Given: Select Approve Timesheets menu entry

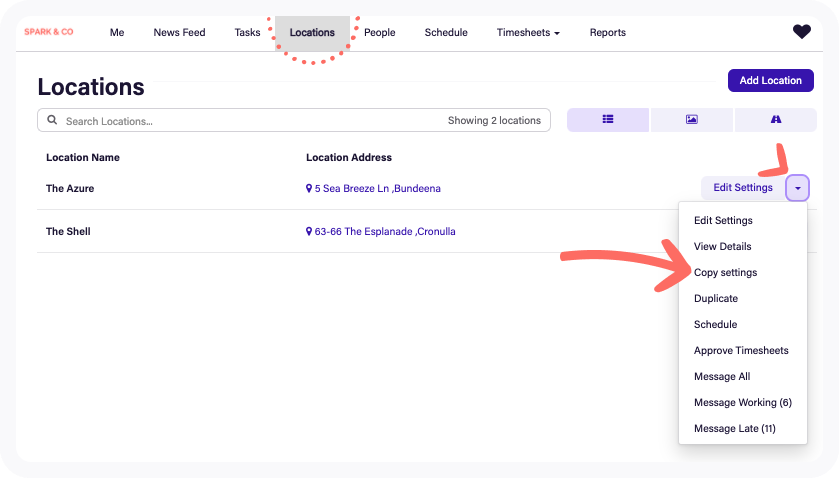Looking at the screenshot, I should 741,351.
